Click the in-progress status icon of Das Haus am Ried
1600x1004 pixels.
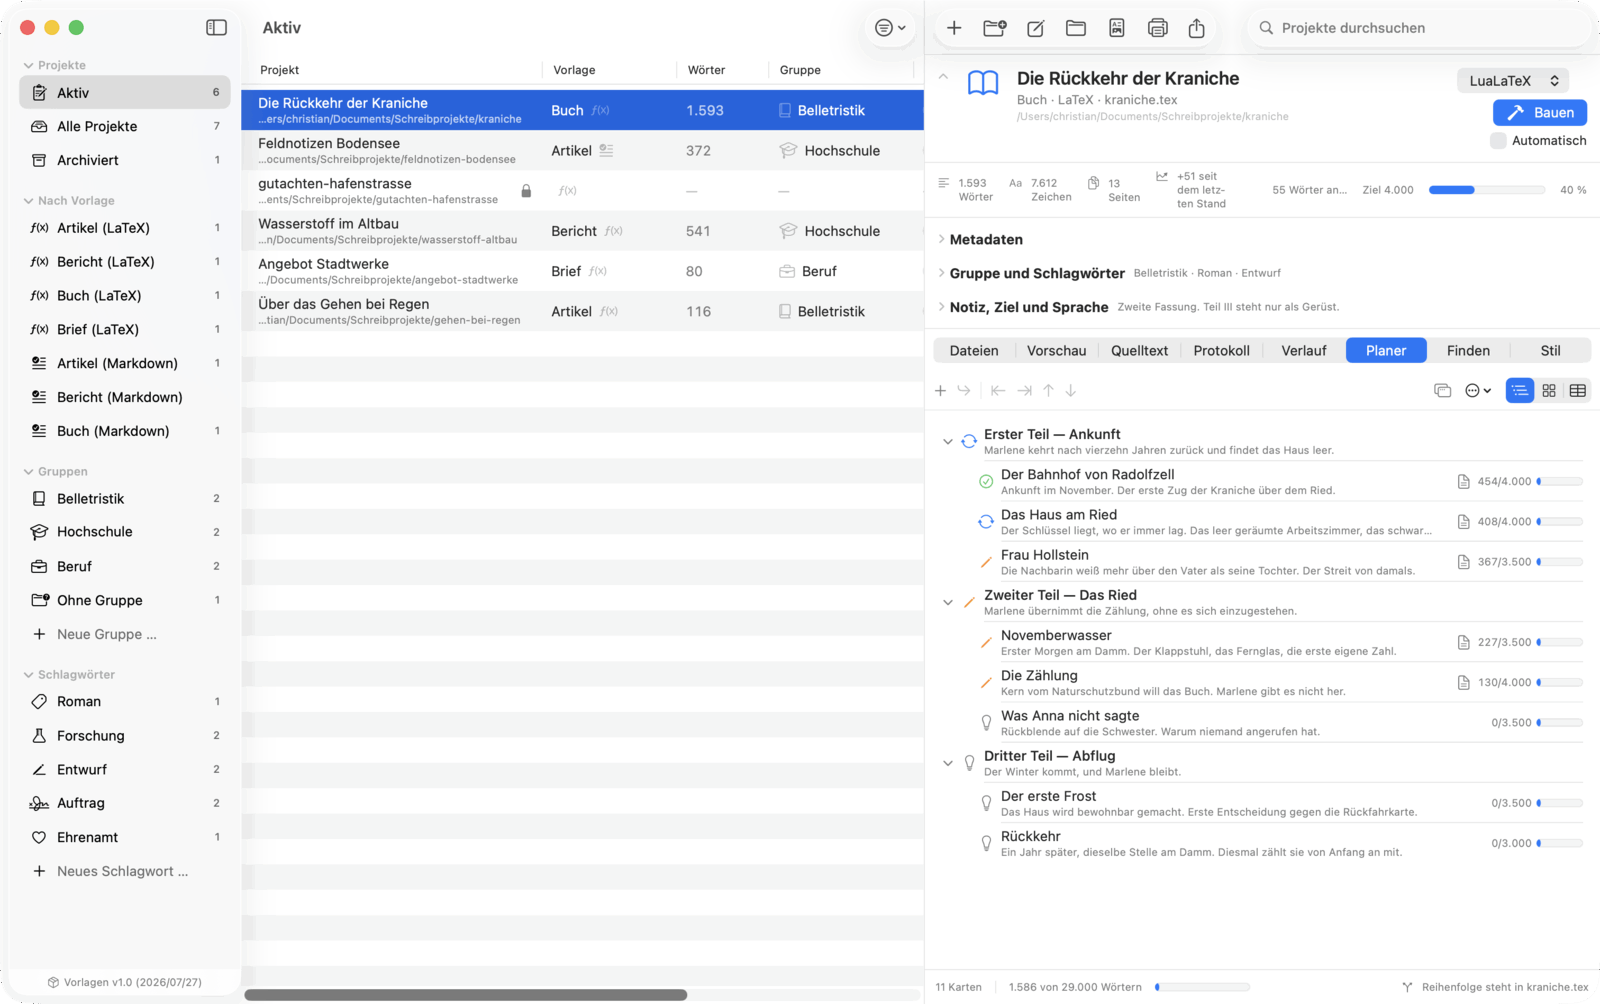point(986,522)
